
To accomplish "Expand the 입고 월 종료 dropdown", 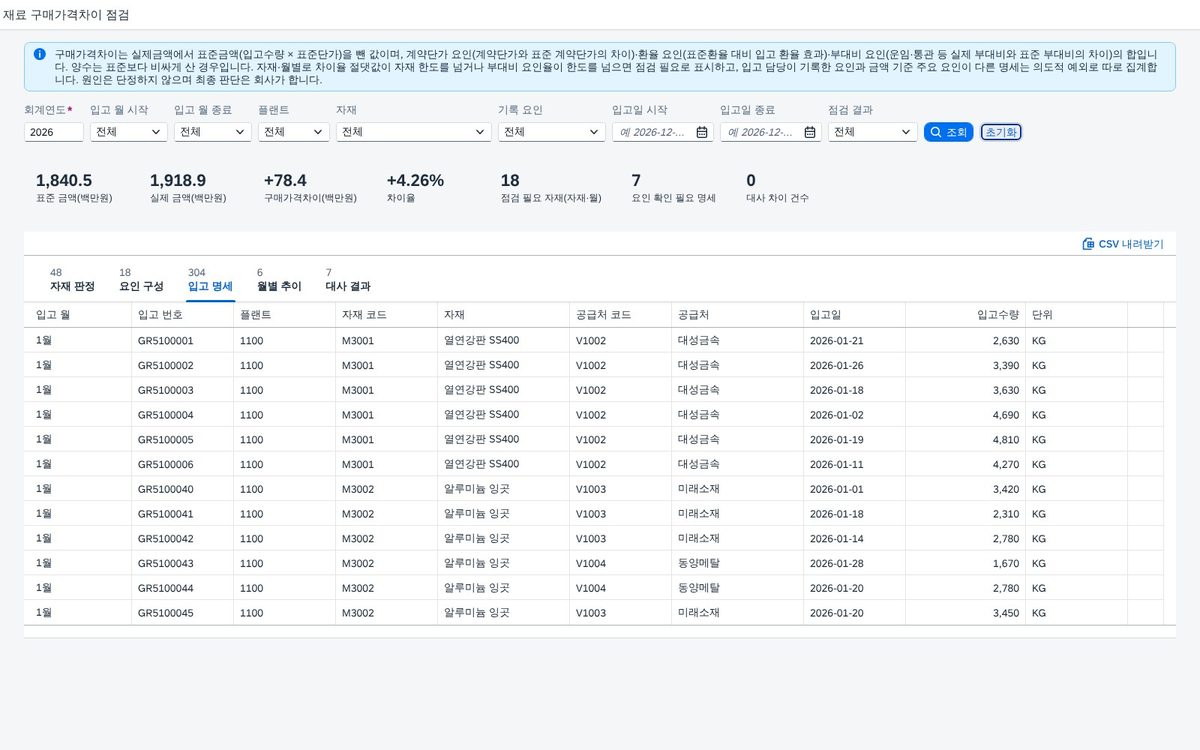I will click(x=213, y=132).
